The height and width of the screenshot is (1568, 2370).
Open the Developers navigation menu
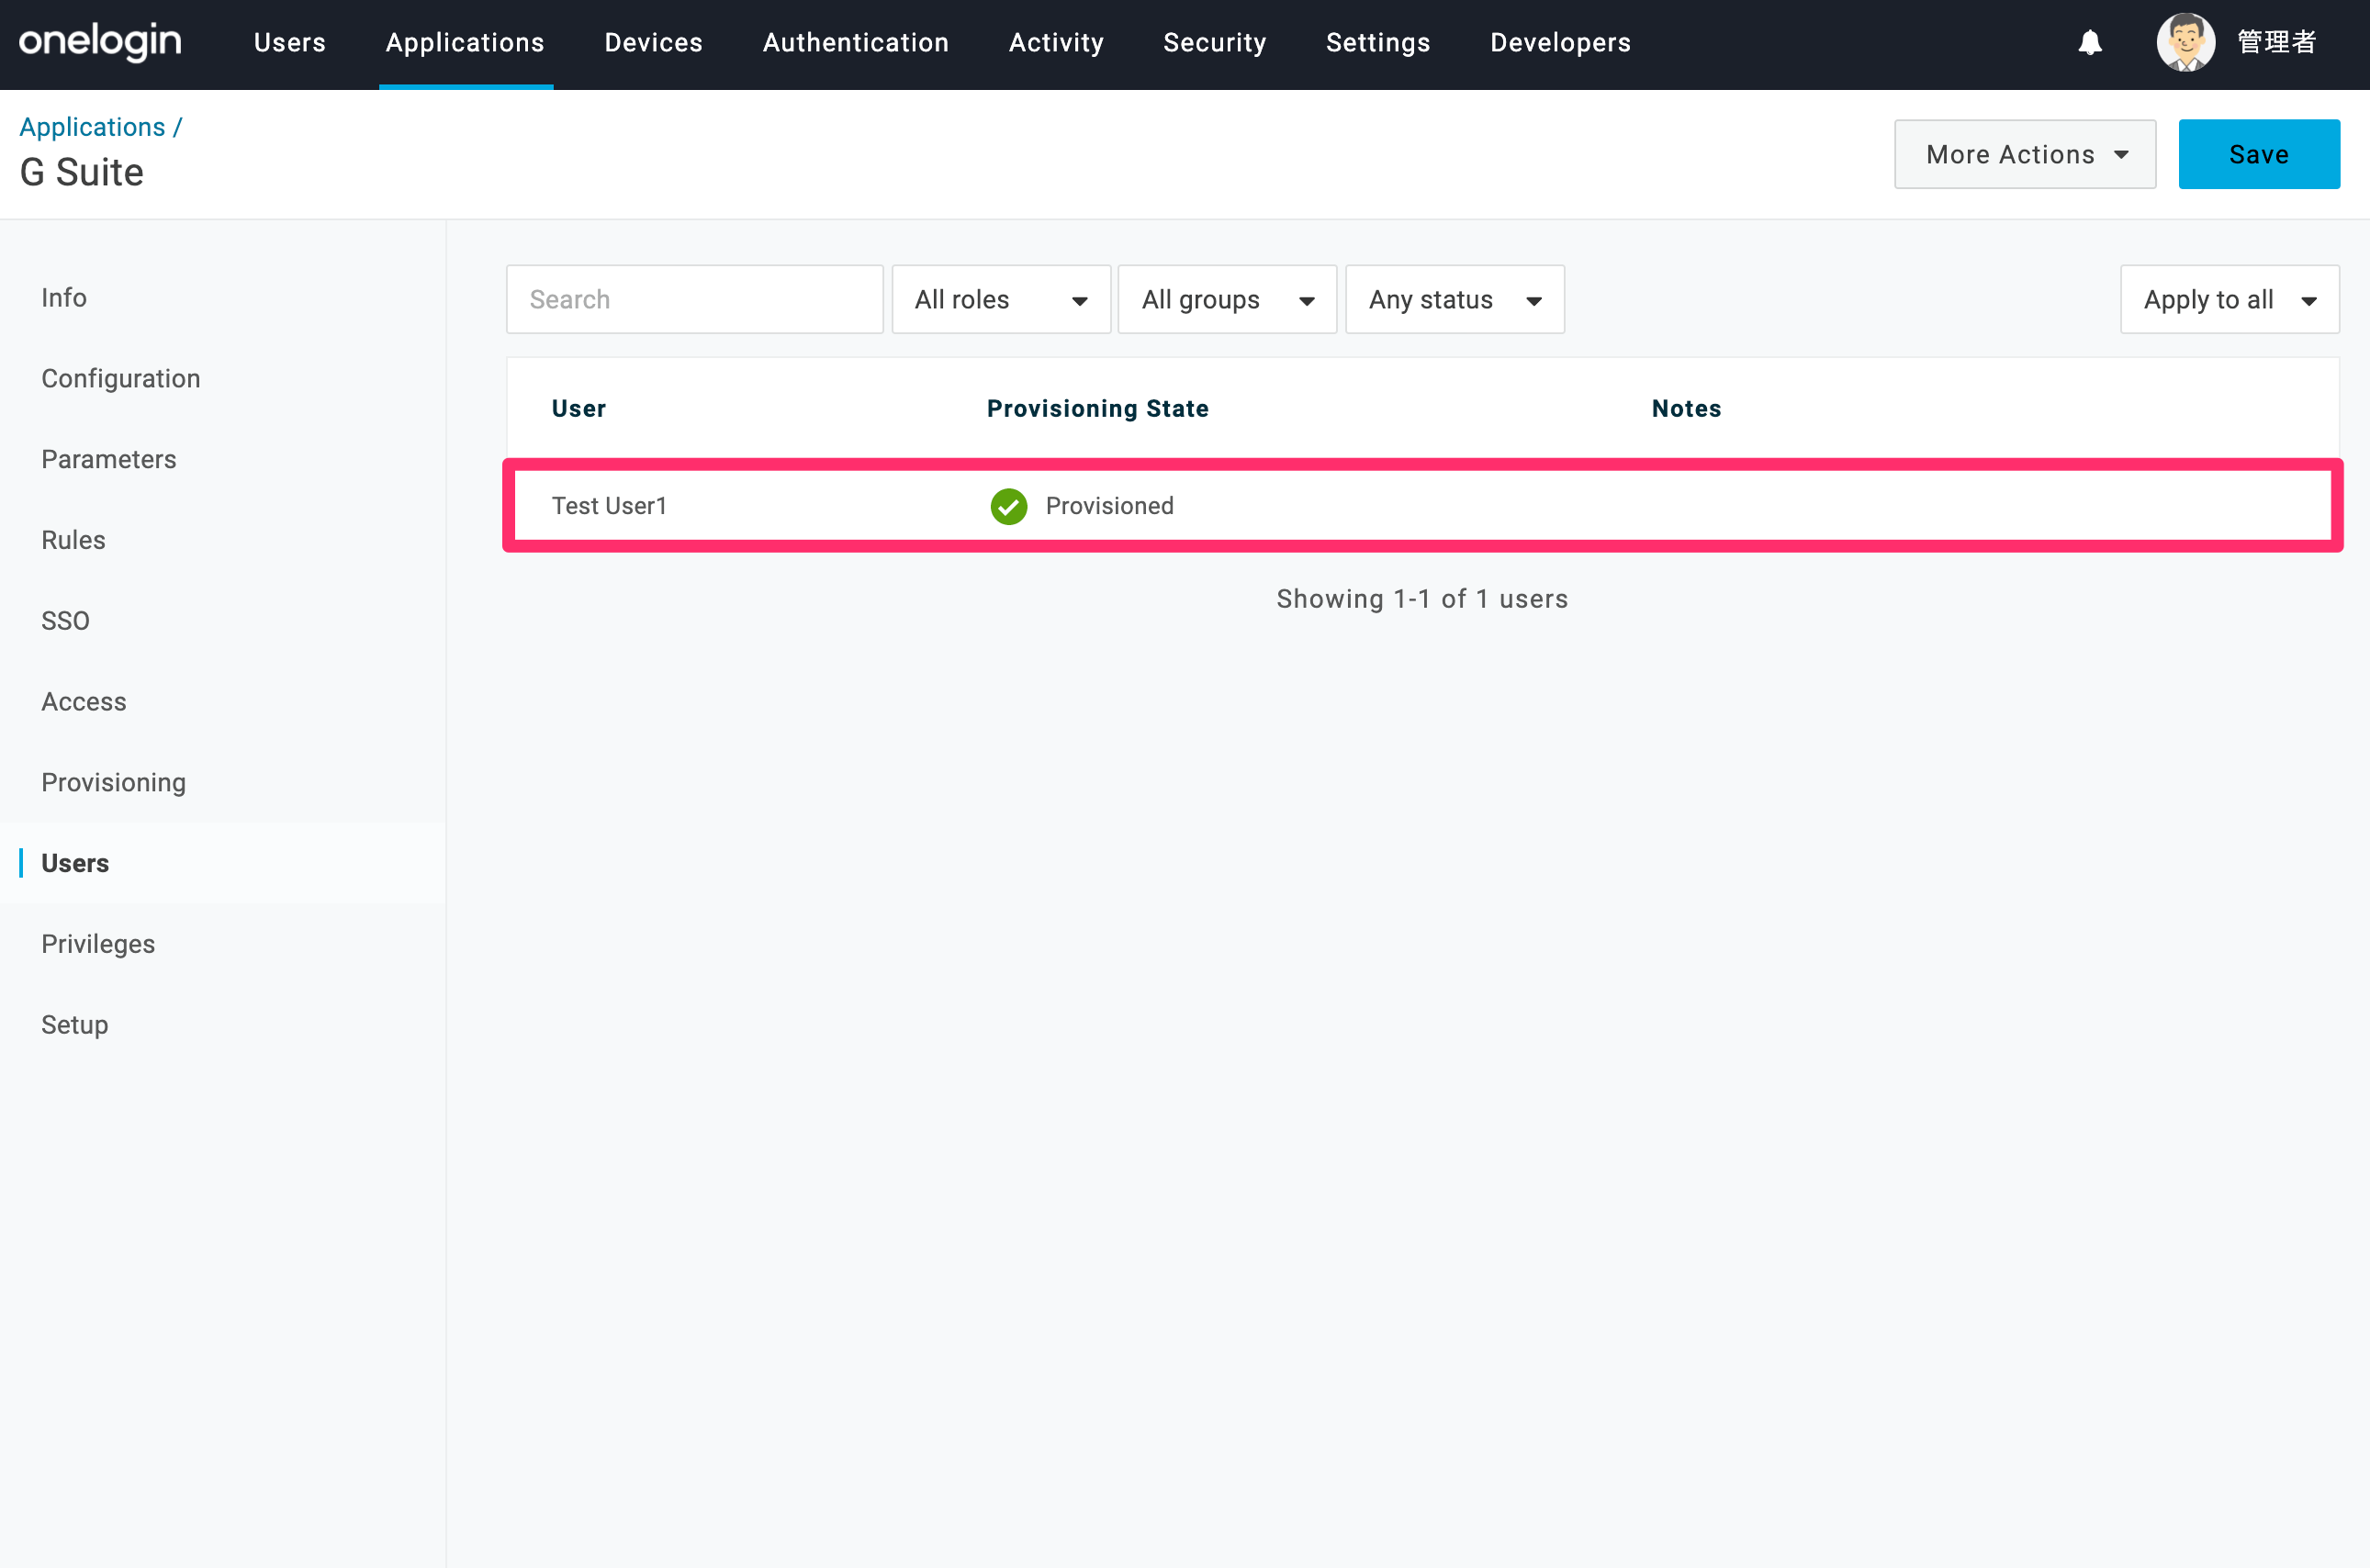[x=1560, y=42]
